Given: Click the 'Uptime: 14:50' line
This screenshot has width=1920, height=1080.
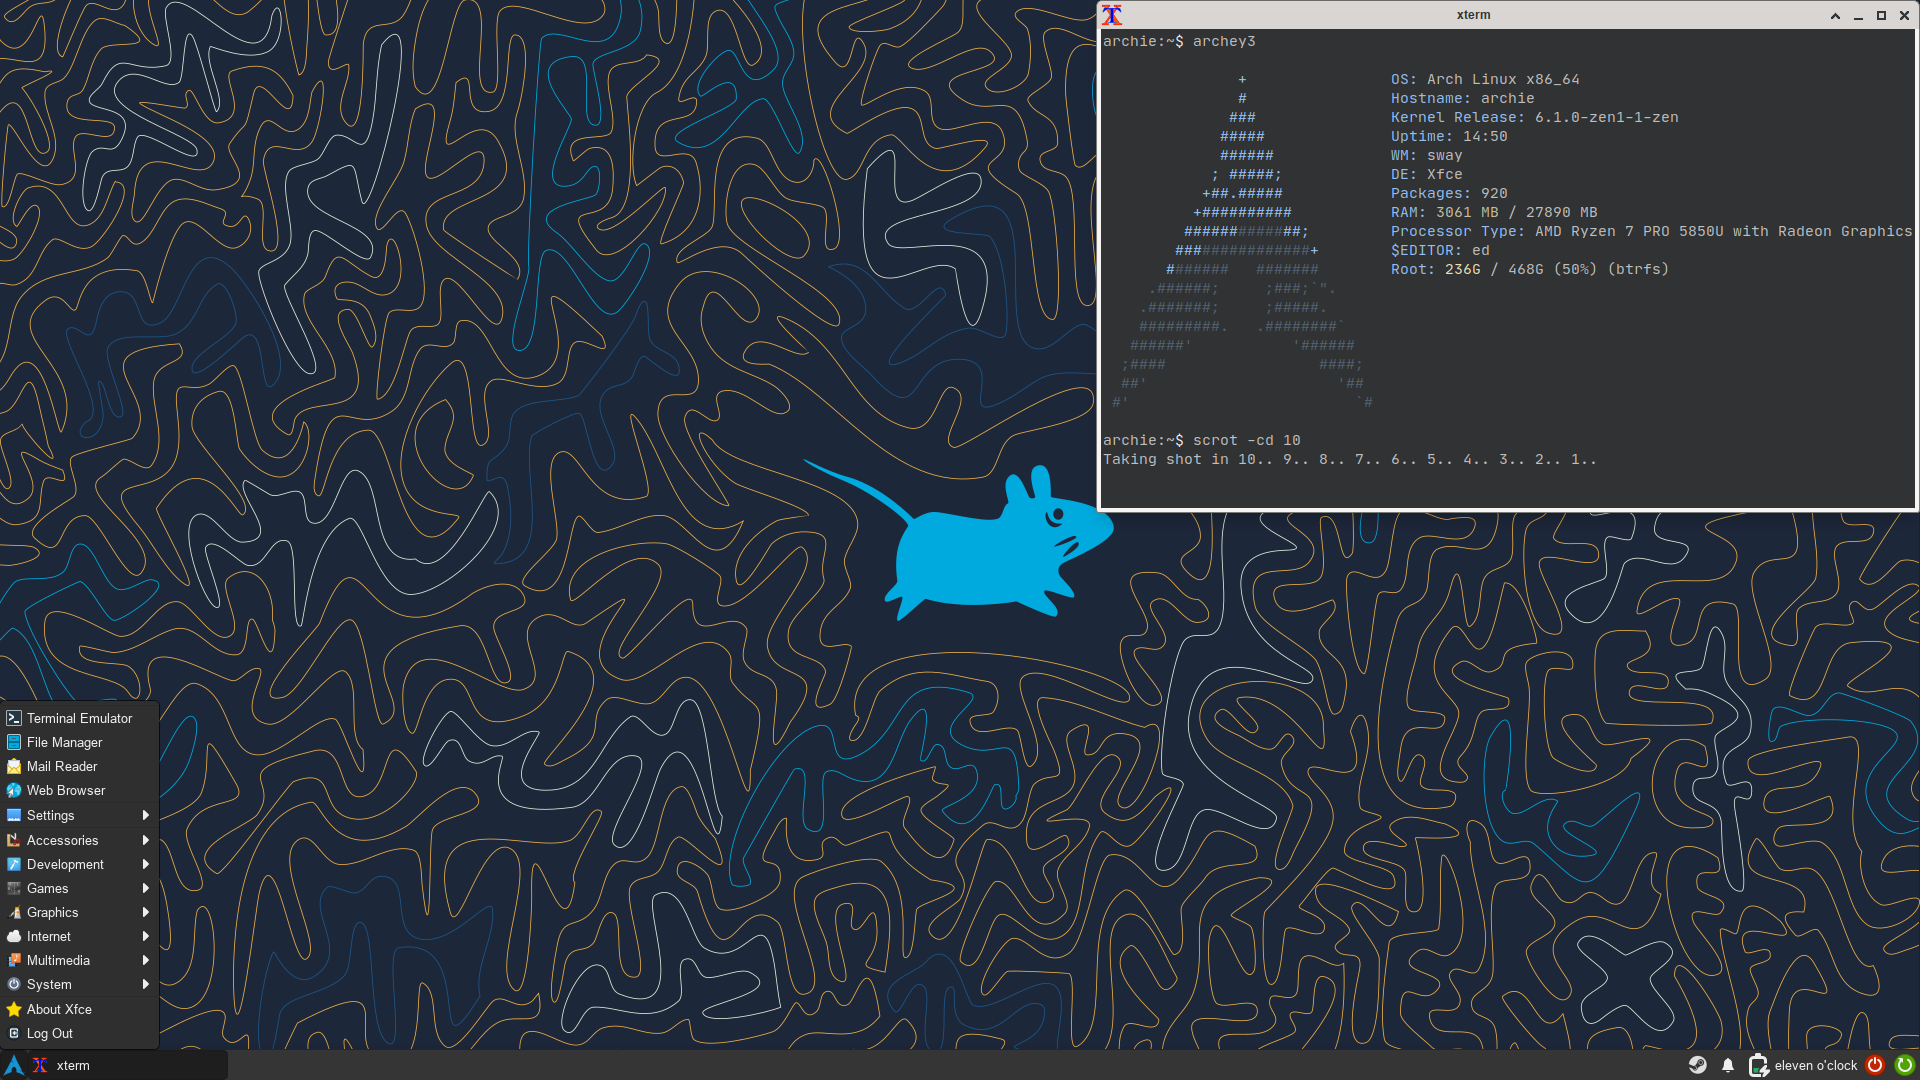Looking at the screenshot, I should point(1449,136).
